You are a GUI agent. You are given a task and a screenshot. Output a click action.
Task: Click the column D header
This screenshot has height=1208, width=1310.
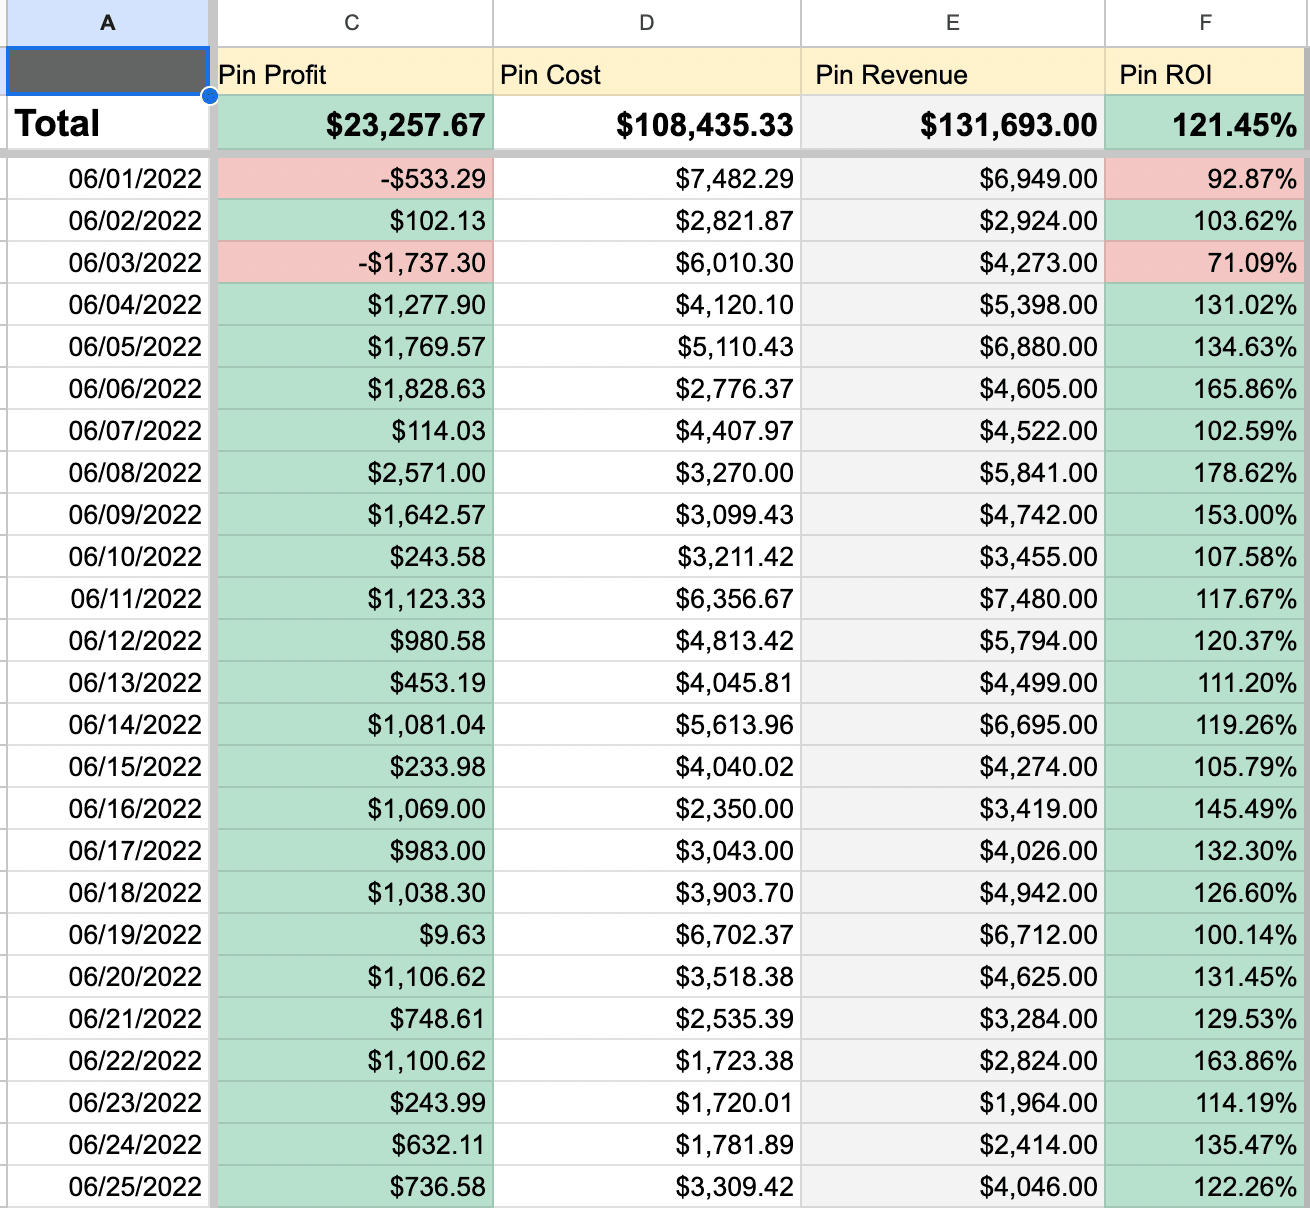point(647,22)
